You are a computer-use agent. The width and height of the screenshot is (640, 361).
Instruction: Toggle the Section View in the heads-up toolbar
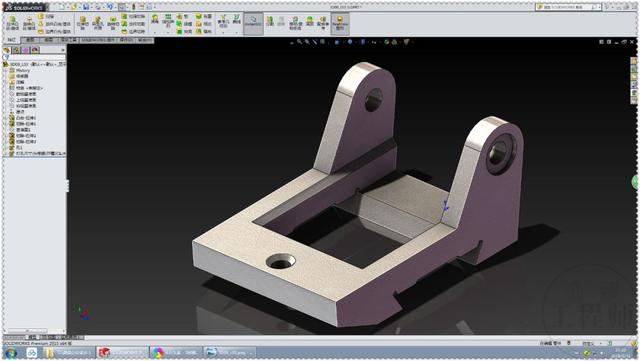pos(322,42)
